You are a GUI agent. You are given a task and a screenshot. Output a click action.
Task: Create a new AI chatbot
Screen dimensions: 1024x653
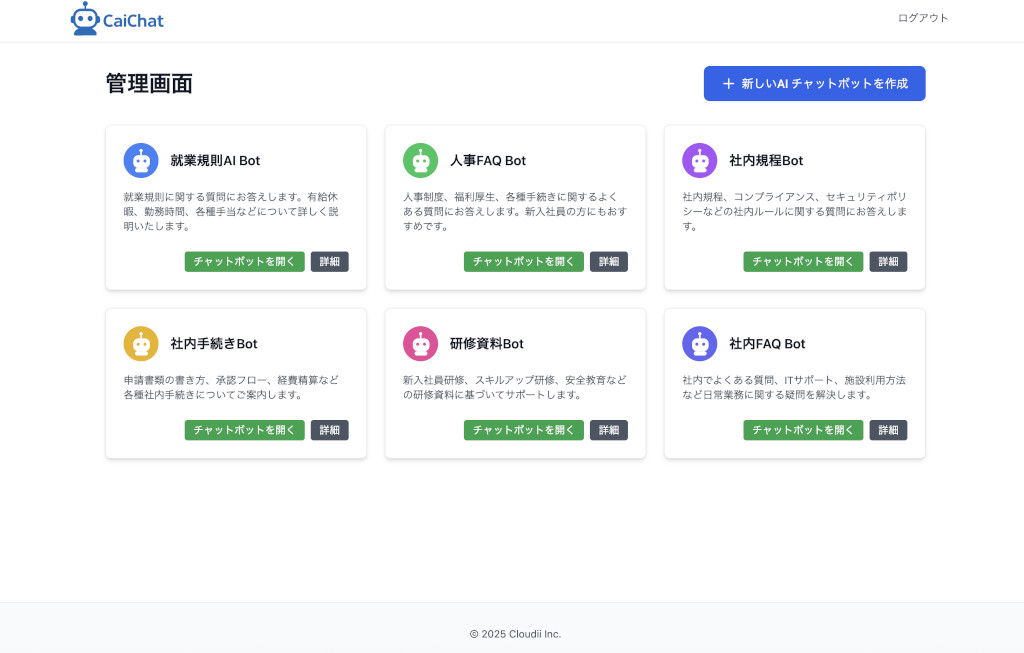click(814, 84)
